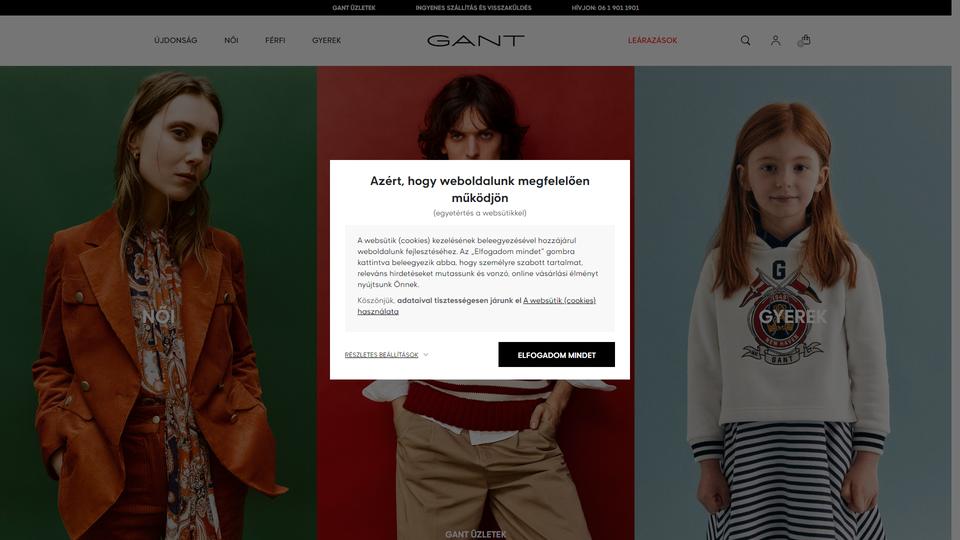Open the Férfi menu item

coord(275,40)
